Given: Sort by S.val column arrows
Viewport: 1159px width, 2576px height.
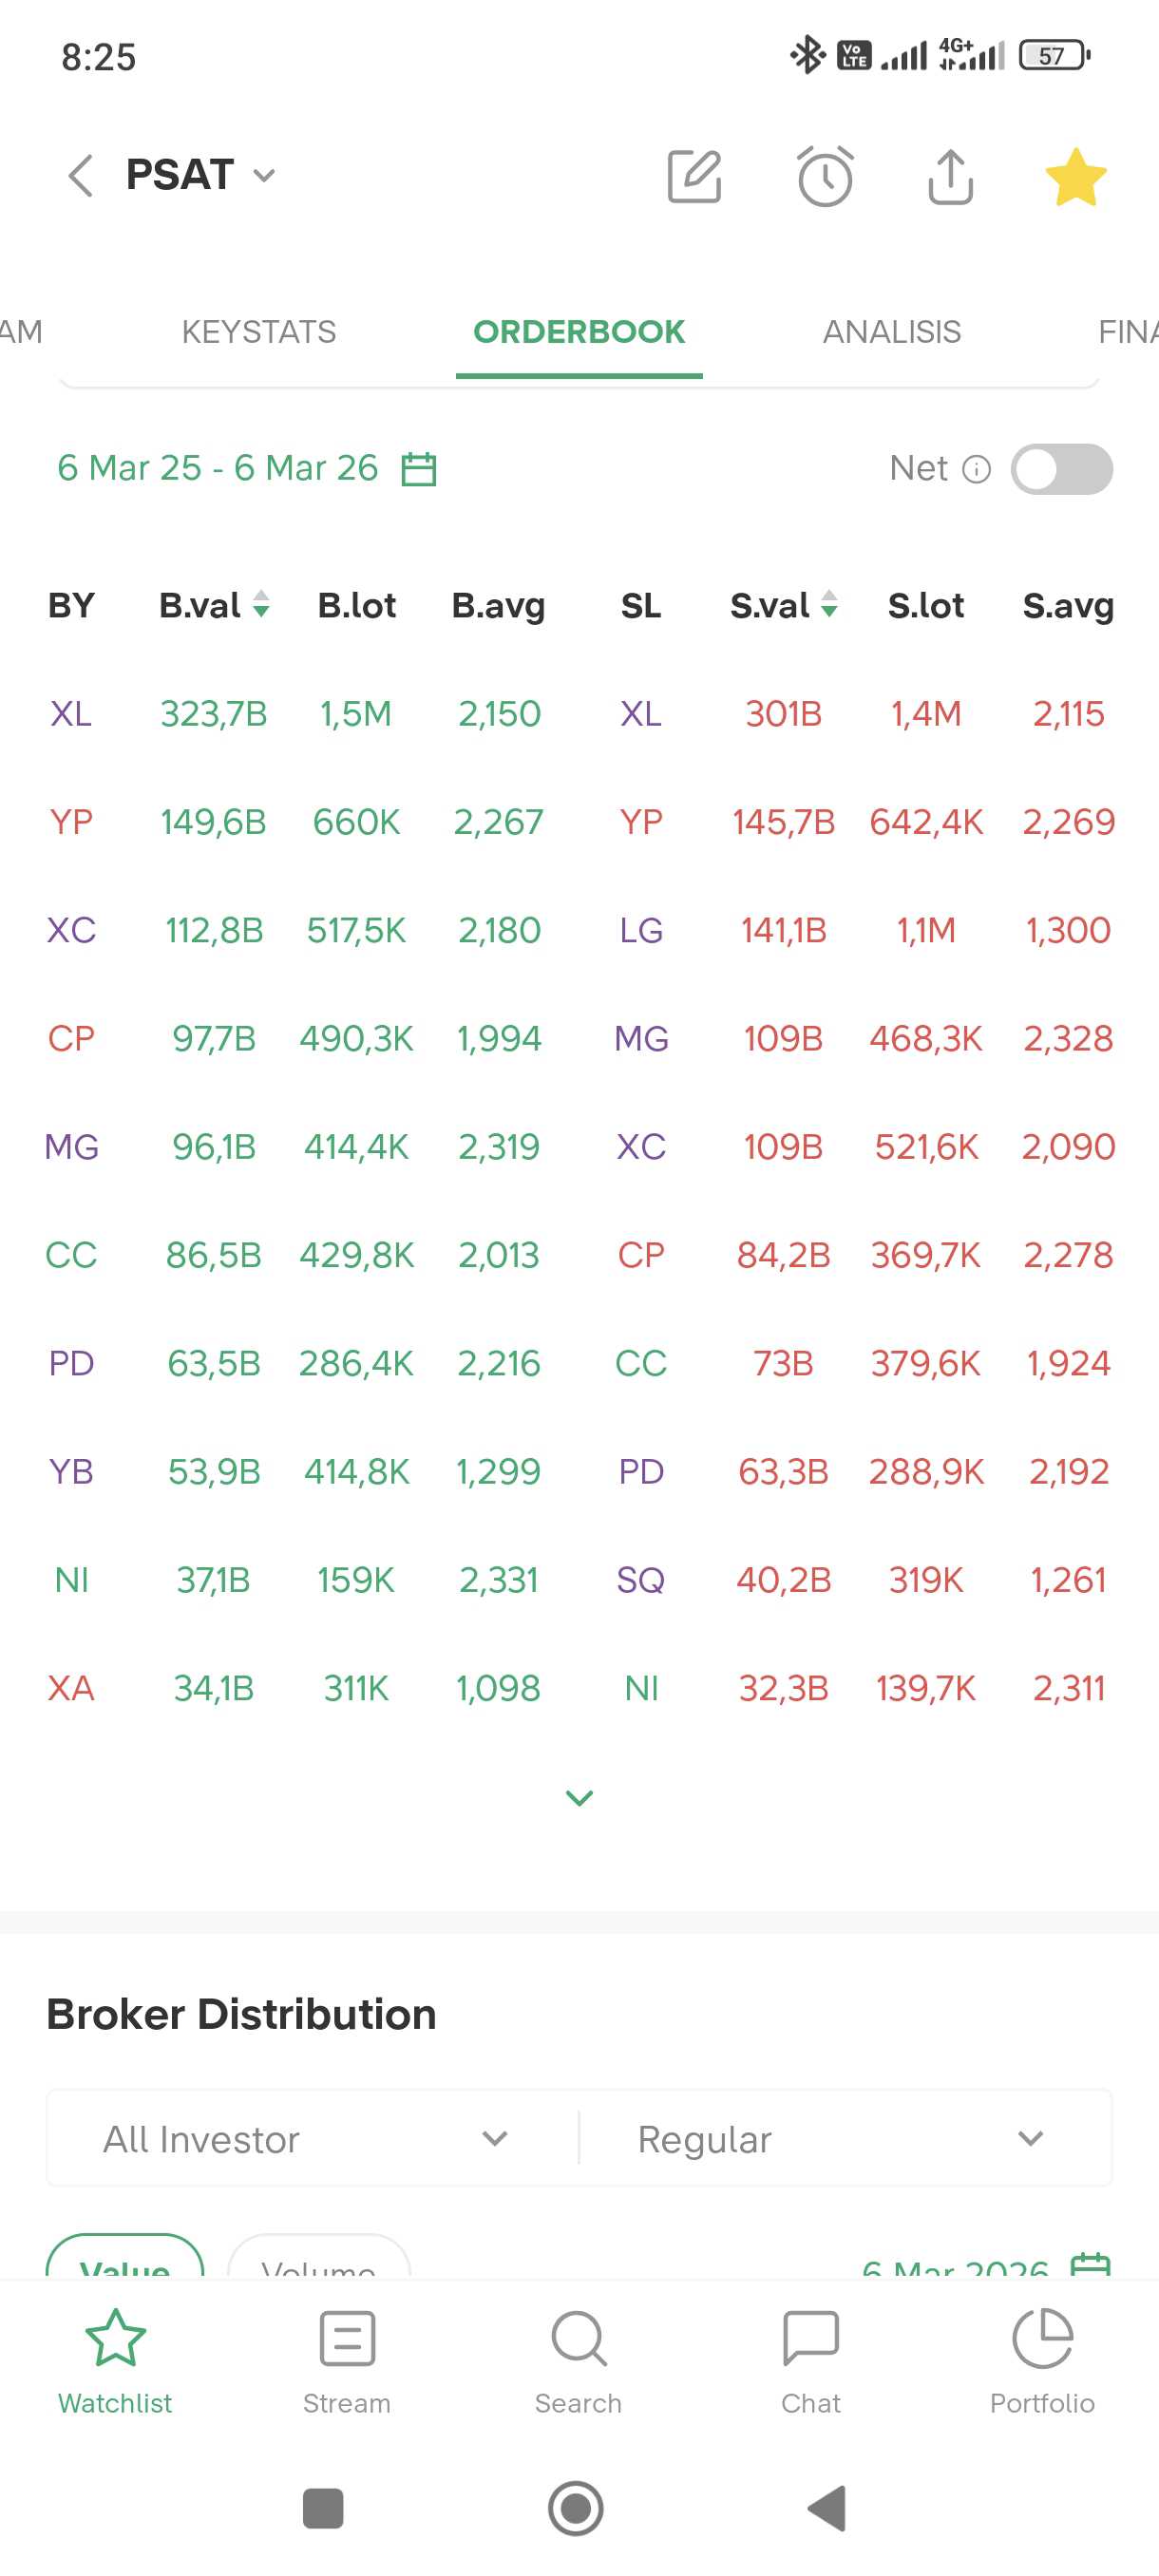Looking at the screenshot, I should tap(829, 605).
